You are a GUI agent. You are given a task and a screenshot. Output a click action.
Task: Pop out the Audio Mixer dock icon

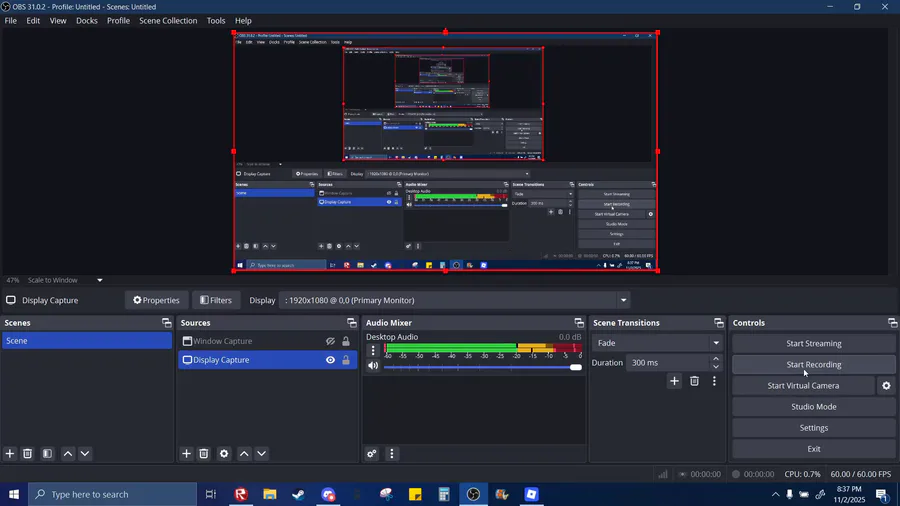579,322
